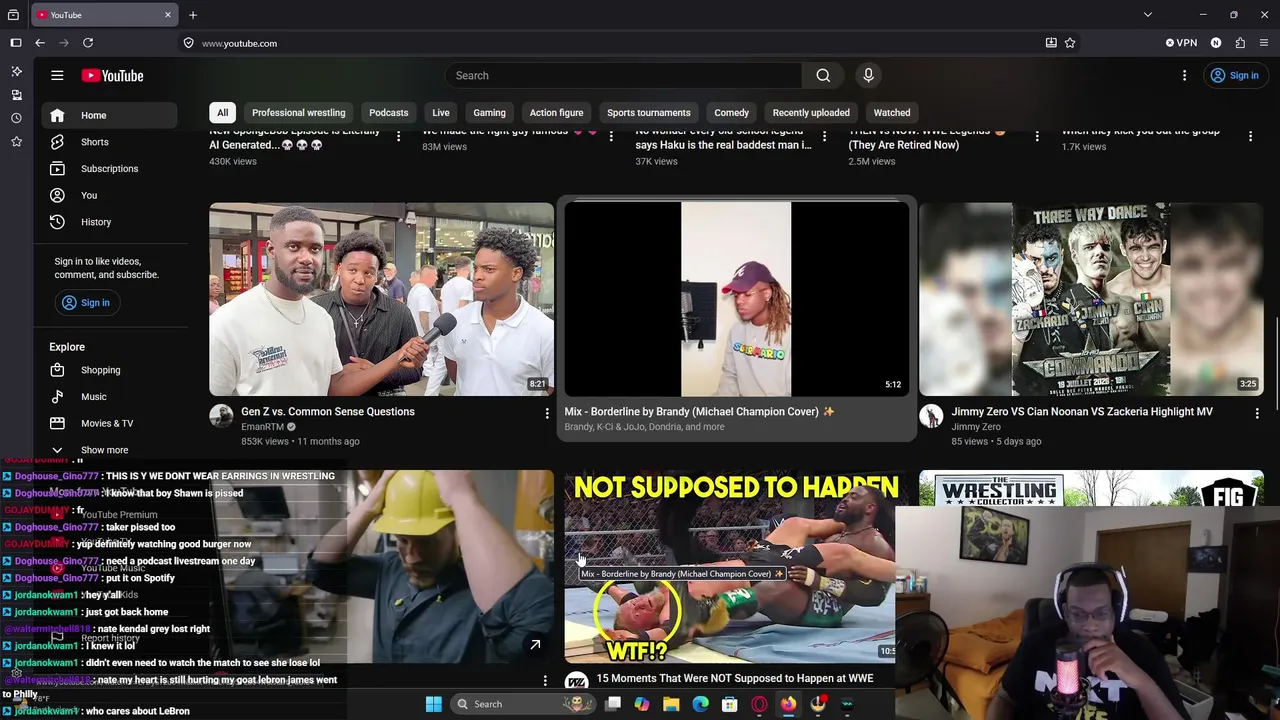This screenshot has height=720, width=1280.
Task: Open the YouTube guide hamburger menu
Action: tap(57, 75)
